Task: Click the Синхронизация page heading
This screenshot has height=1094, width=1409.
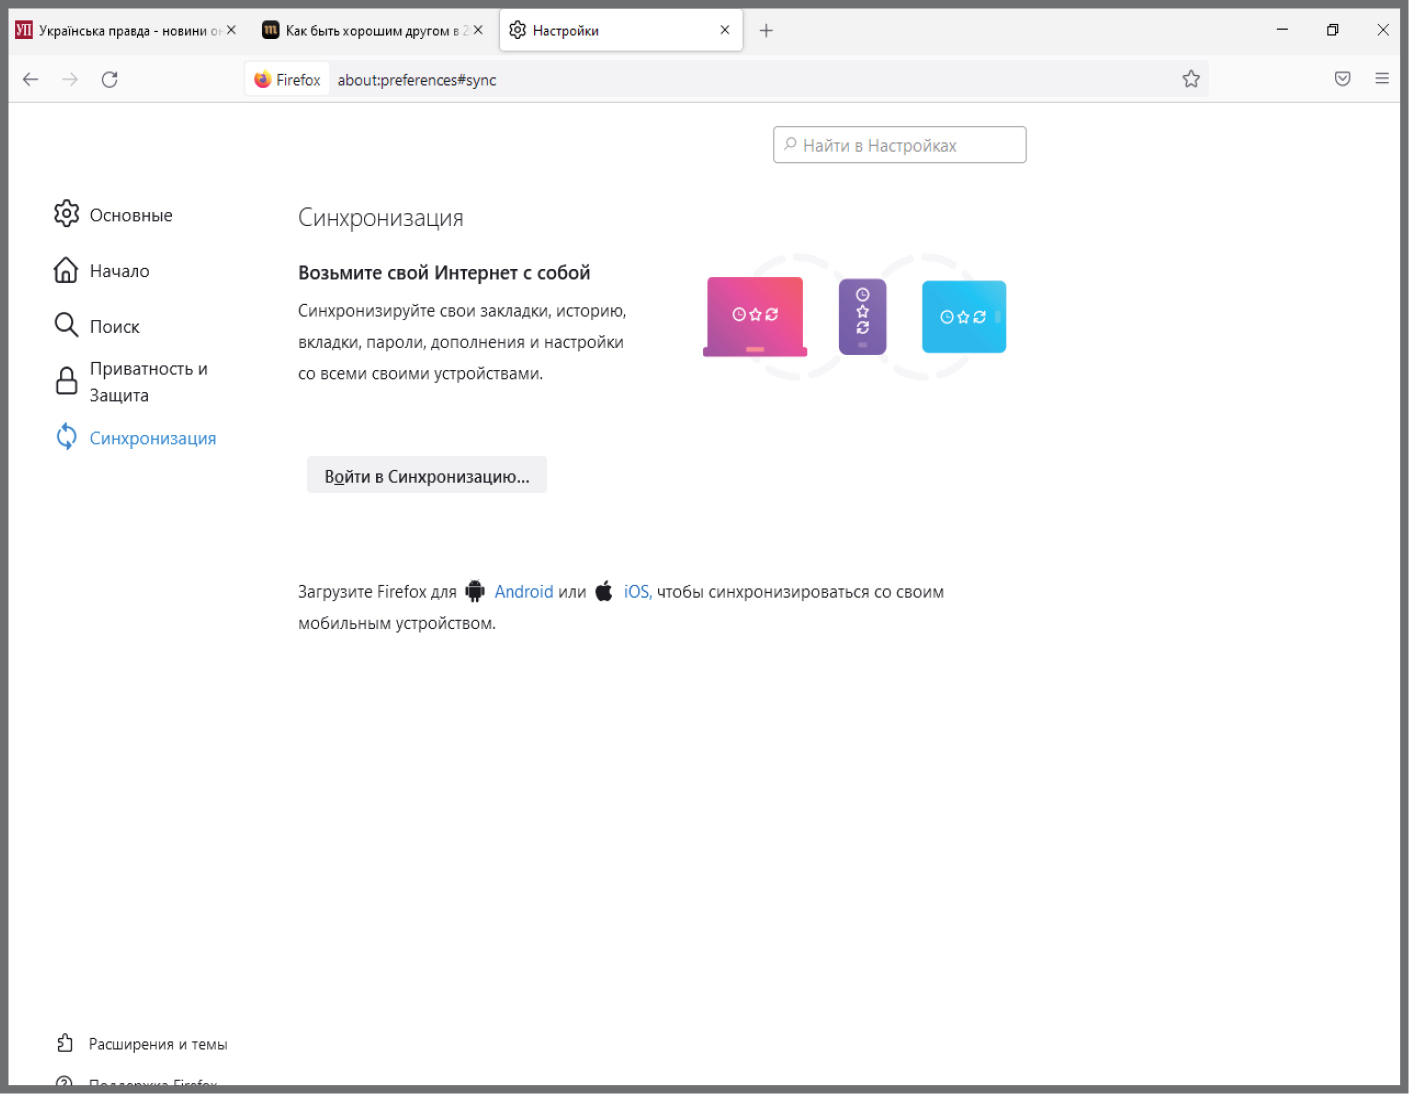Action: [381, 218]
